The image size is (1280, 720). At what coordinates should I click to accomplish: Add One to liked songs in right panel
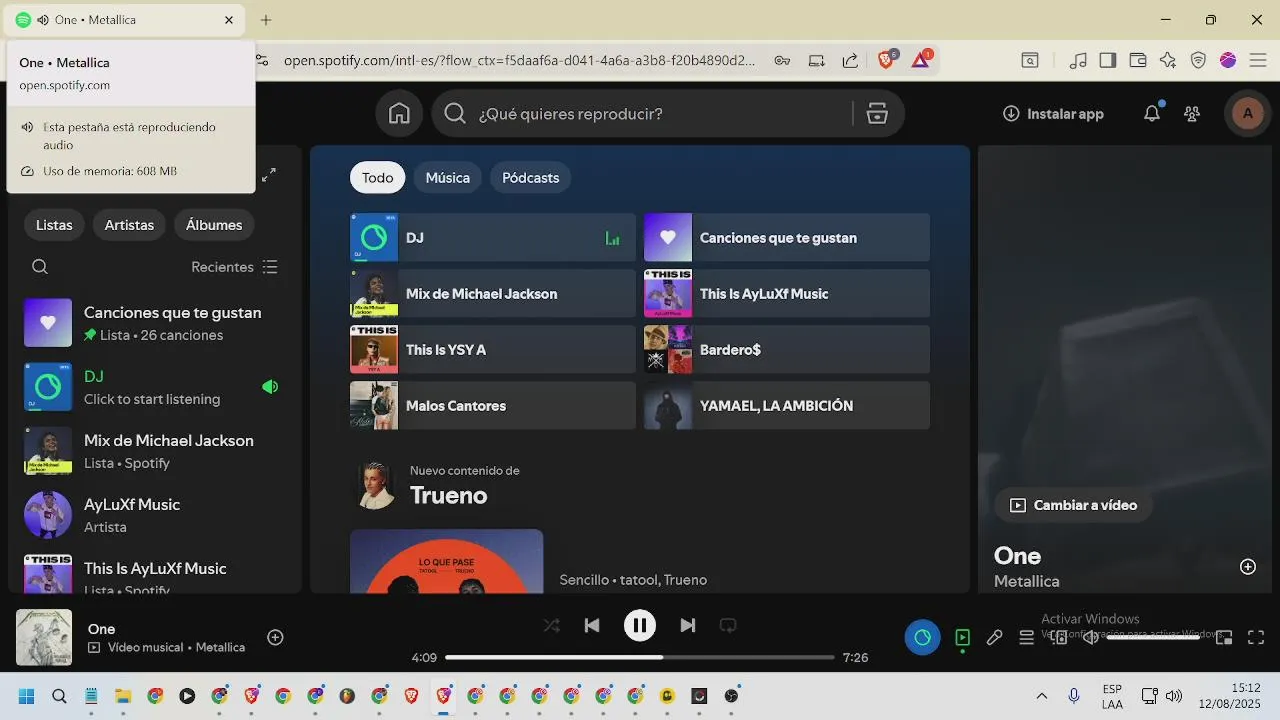point(1248,567)
